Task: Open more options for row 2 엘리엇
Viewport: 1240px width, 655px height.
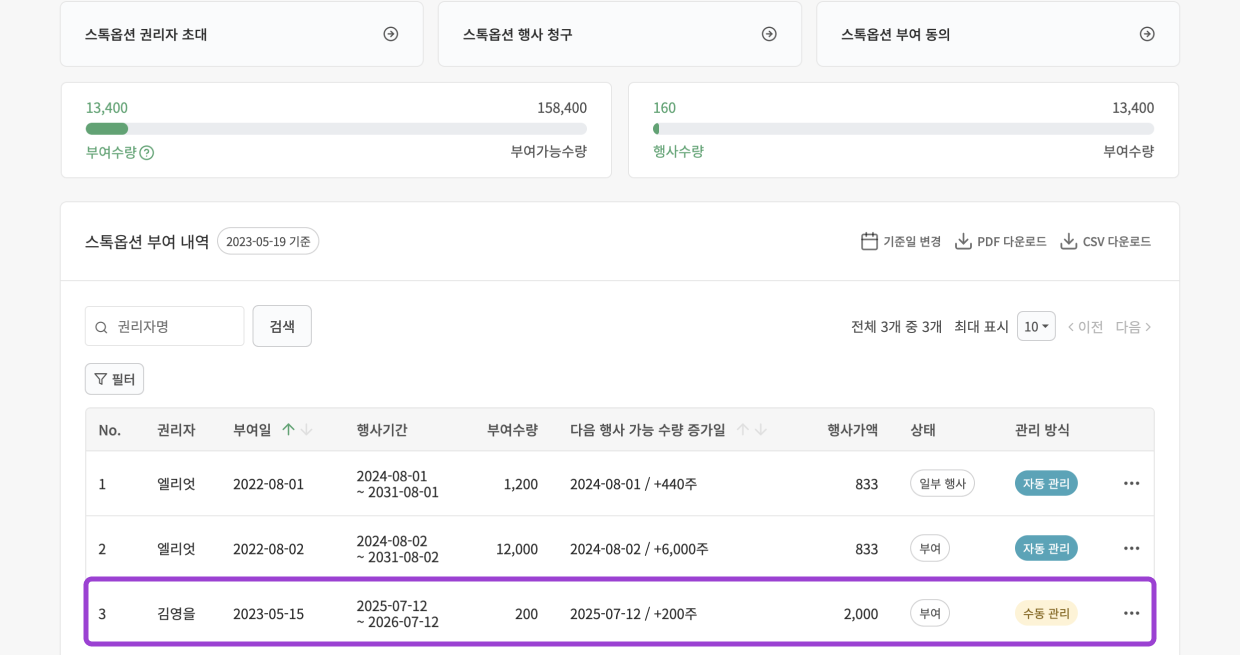Action: [1131, 548]
